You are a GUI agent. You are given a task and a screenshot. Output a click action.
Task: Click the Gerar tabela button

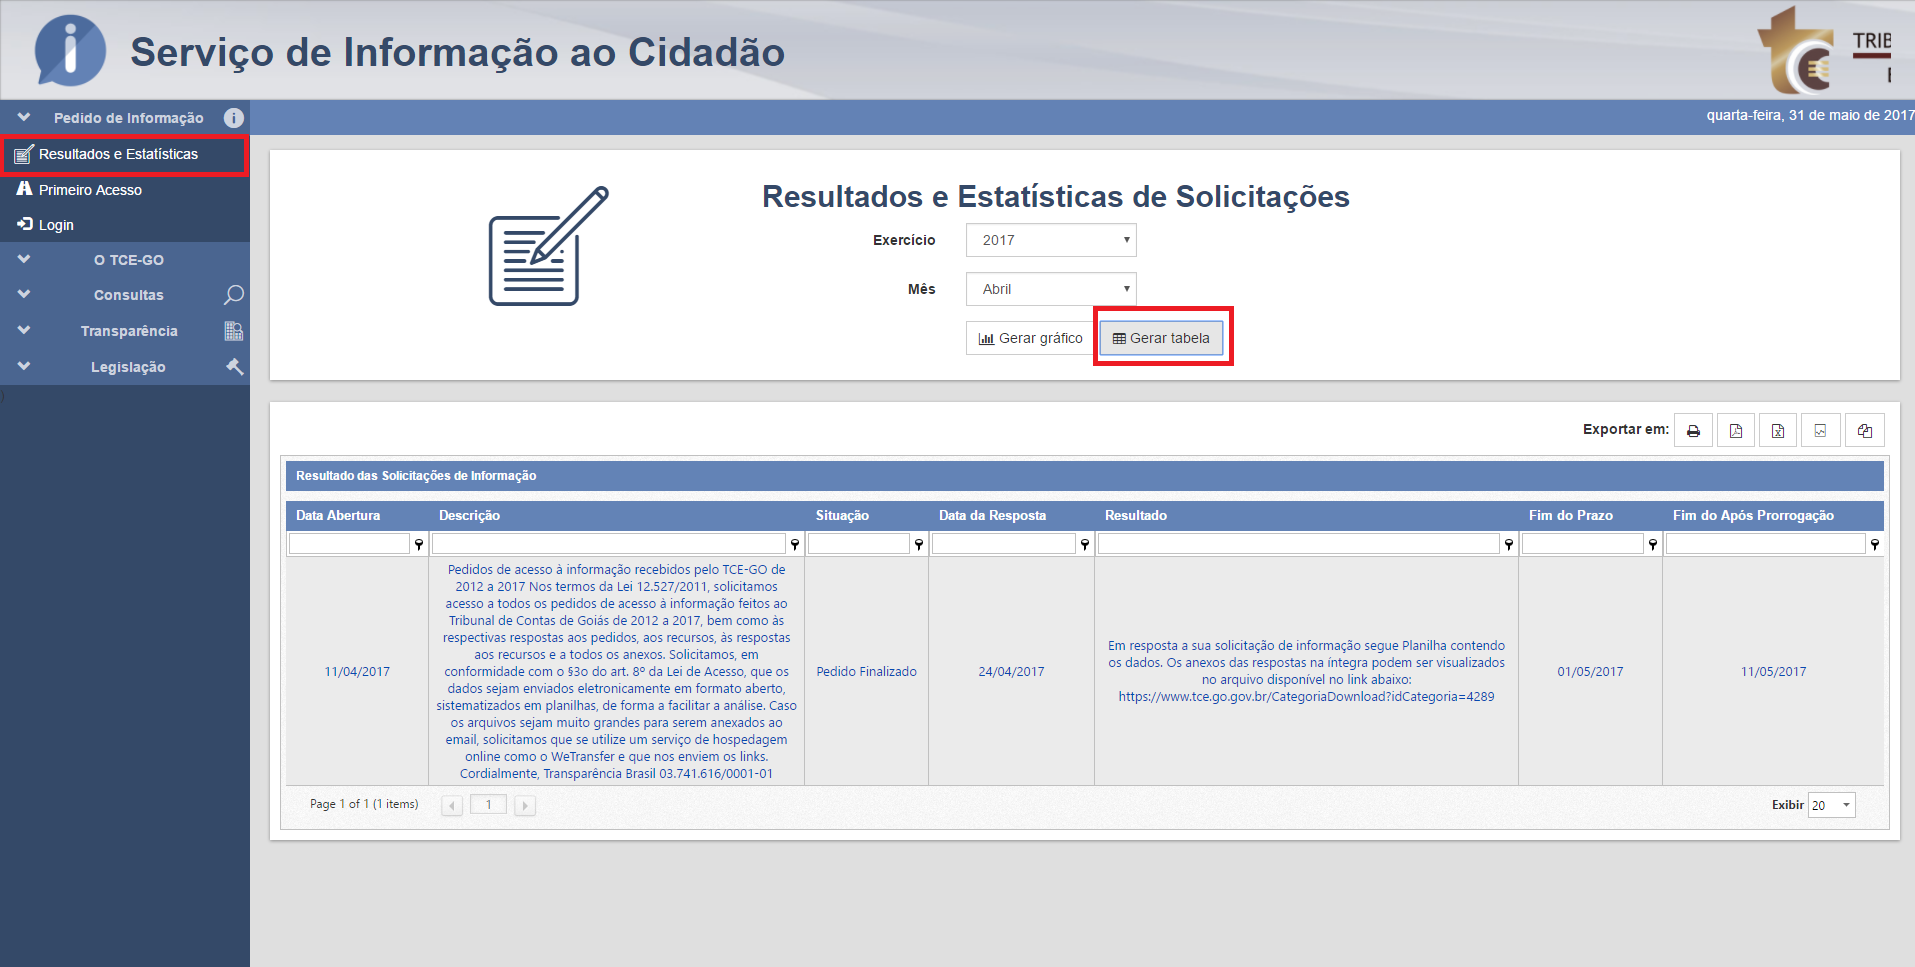click(x=1161, y=338)
